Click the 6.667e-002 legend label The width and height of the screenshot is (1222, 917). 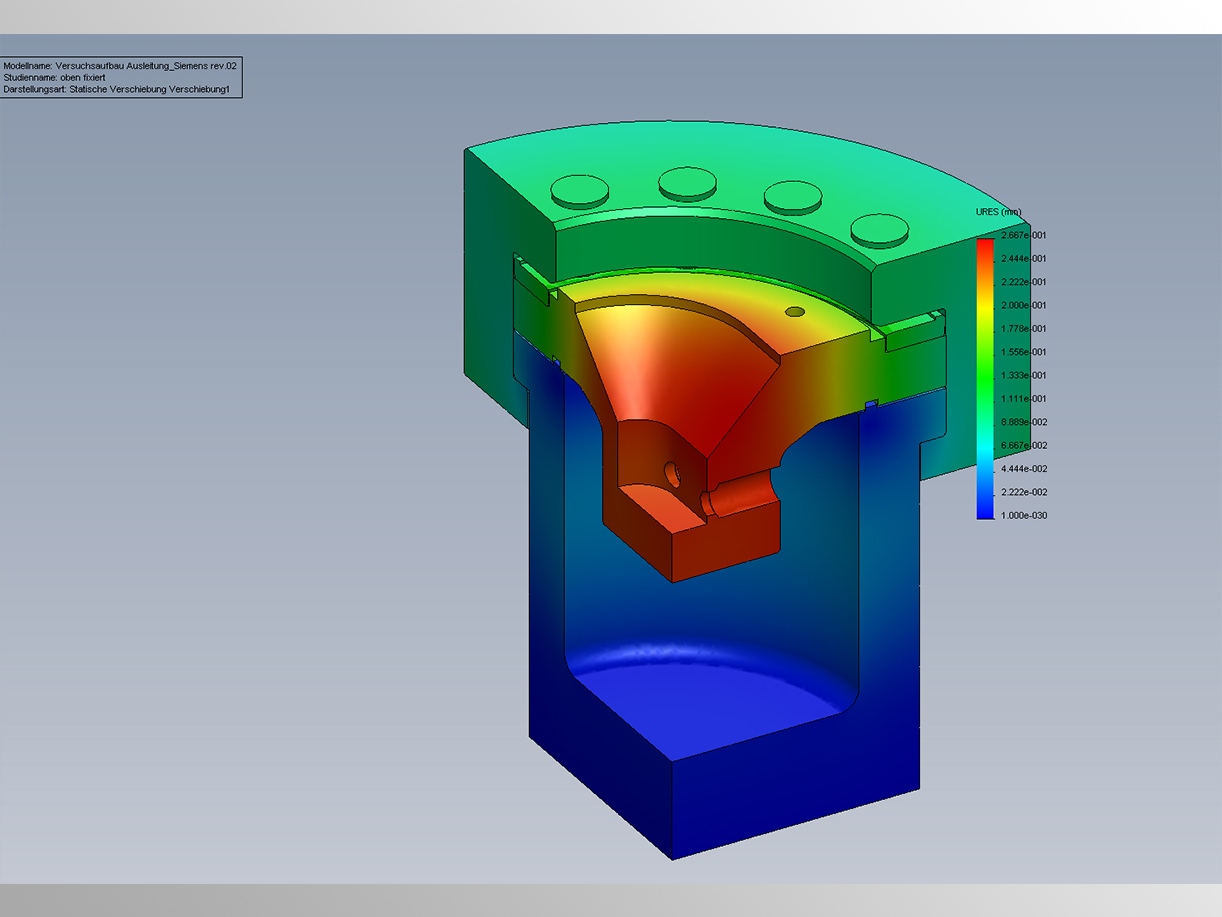(1024, 445)
